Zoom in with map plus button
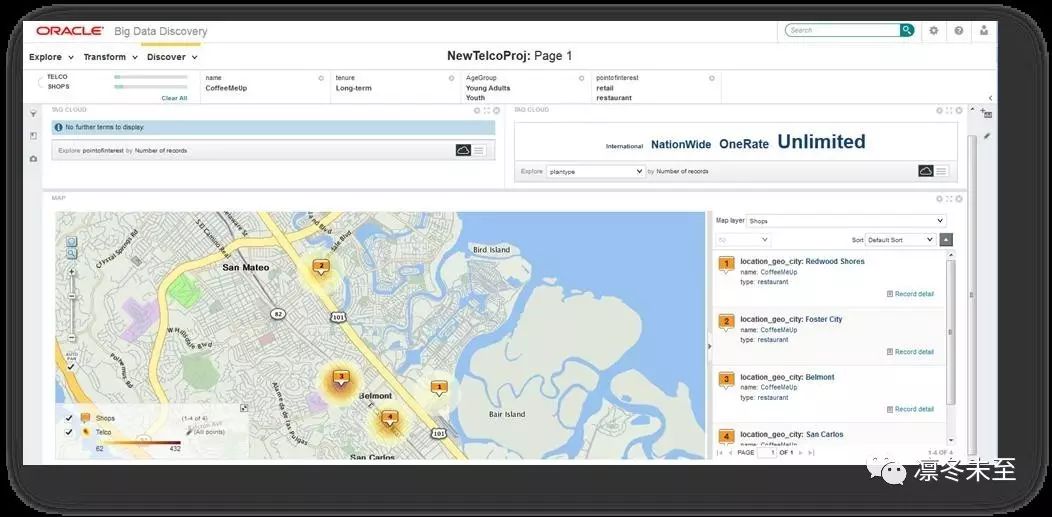Viewport: 1052px width, 517px height. [72, 272]
